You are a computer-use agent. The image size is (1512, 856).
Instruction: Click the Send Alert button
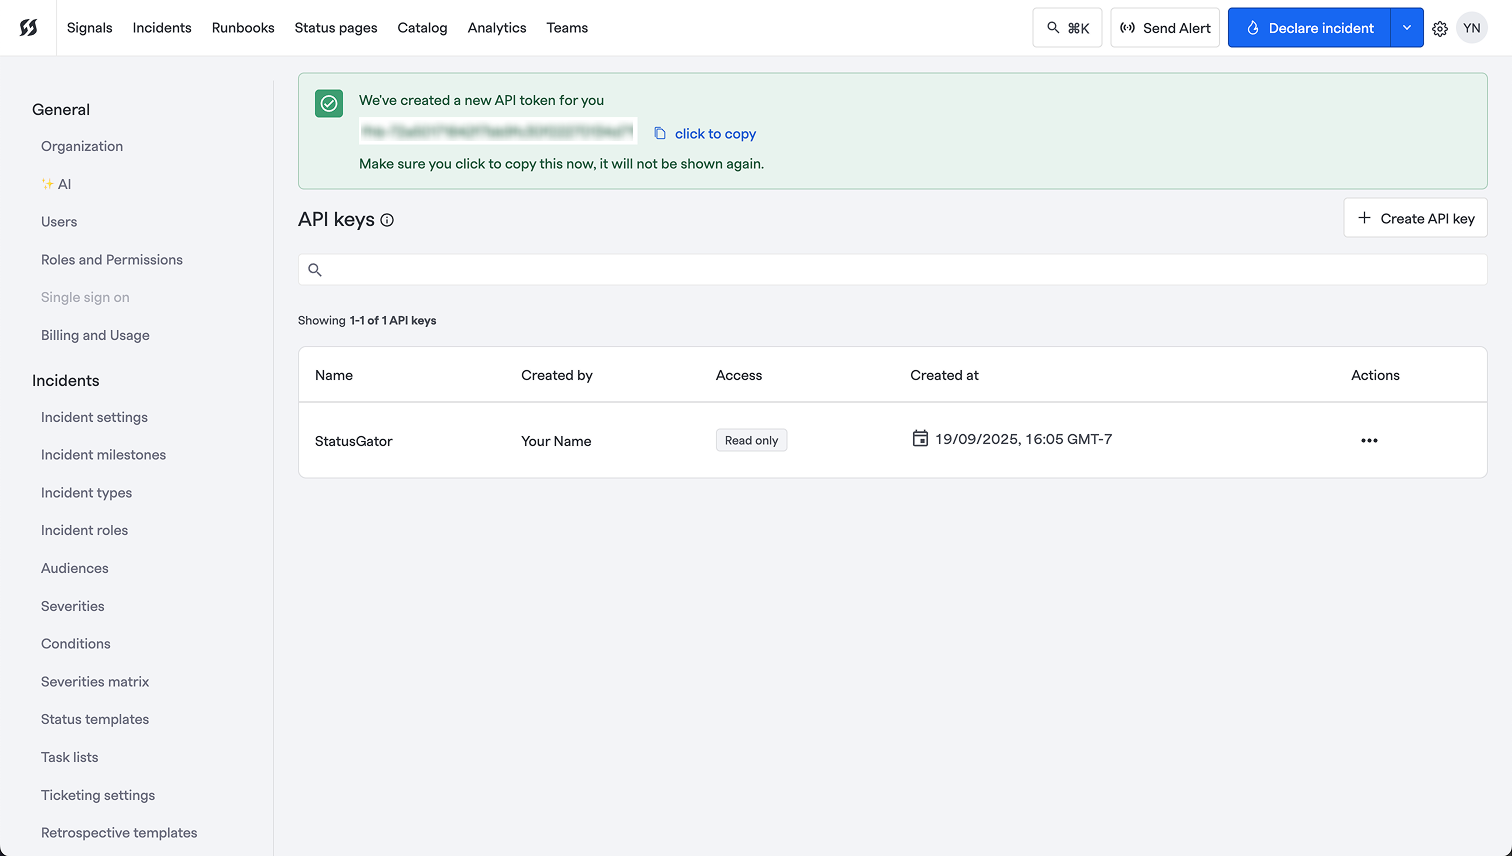click(1165, 28)
